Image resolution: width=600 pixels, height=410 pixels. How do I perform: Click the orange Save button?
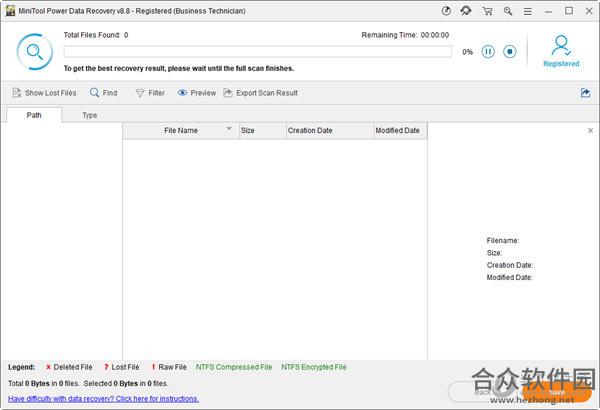click(x=556, y=392)
